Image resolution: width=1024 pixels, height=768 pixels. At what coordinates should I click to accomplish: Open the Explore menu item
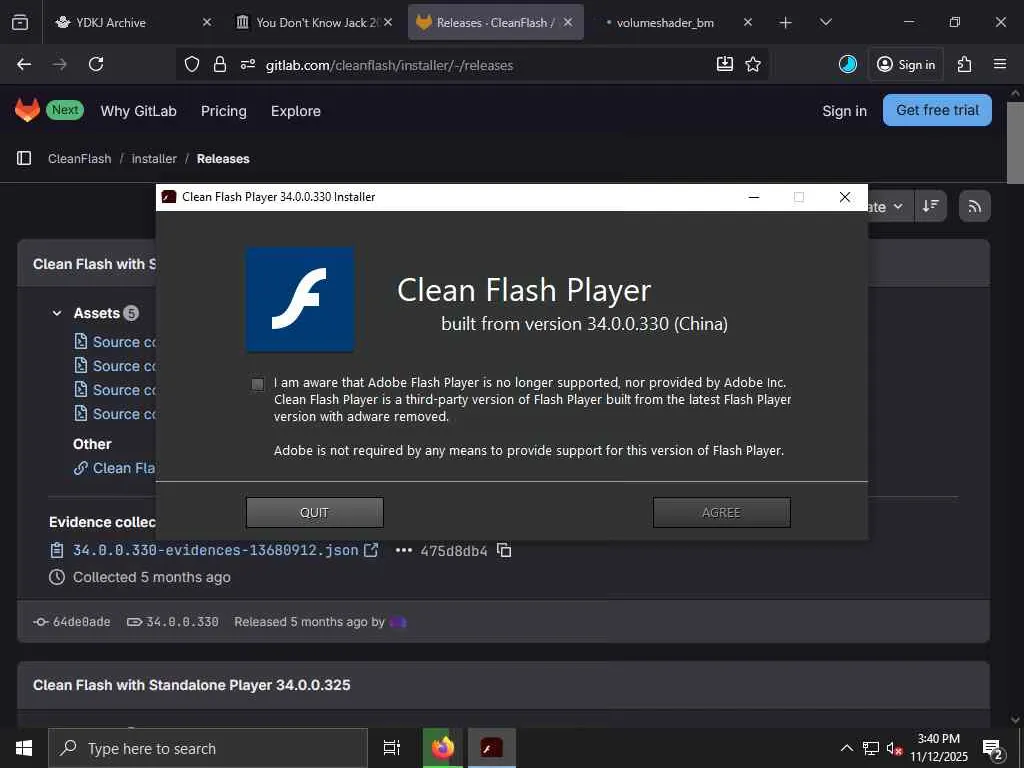[296, 111]
